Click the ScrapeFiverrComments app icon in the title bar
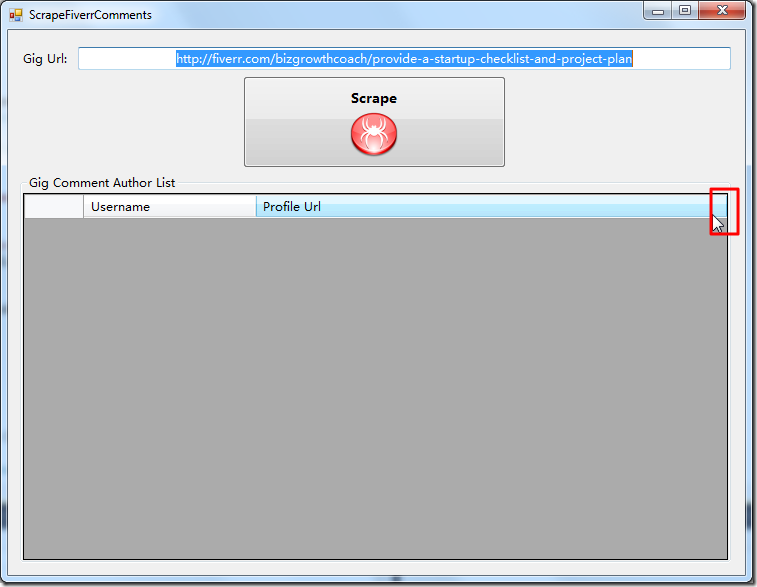This screenshot has width=757, height=587. (x=15, y=15)
